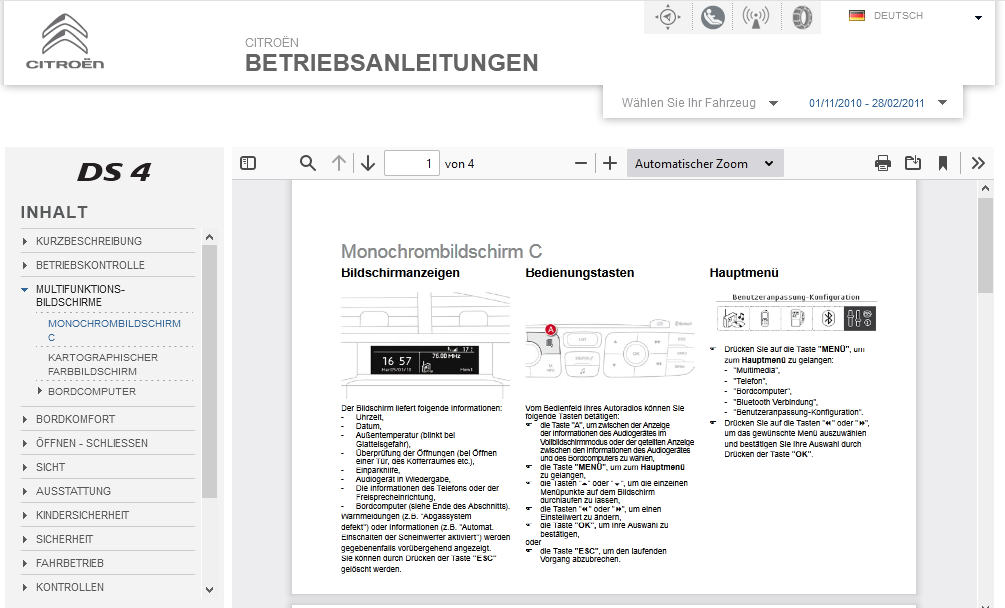This screenshot has height=608, width=1005.
Task: Open the navigation compass icon in header
Action: pyautogui.click(x=668, y=17)
